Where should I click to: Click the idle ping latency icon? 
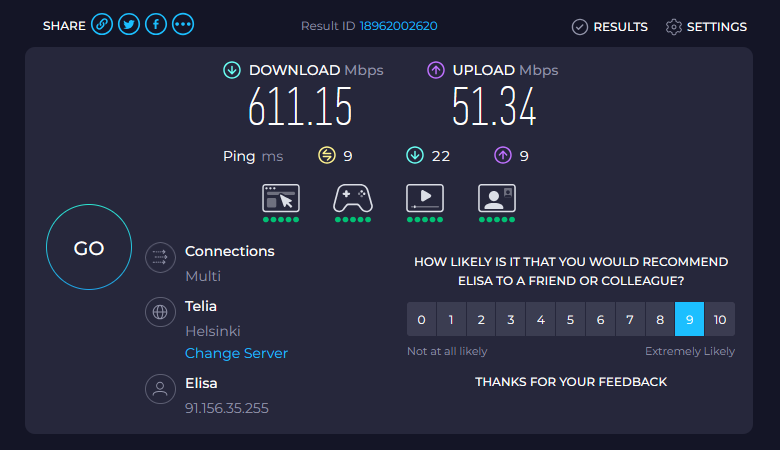click(327, 155)
